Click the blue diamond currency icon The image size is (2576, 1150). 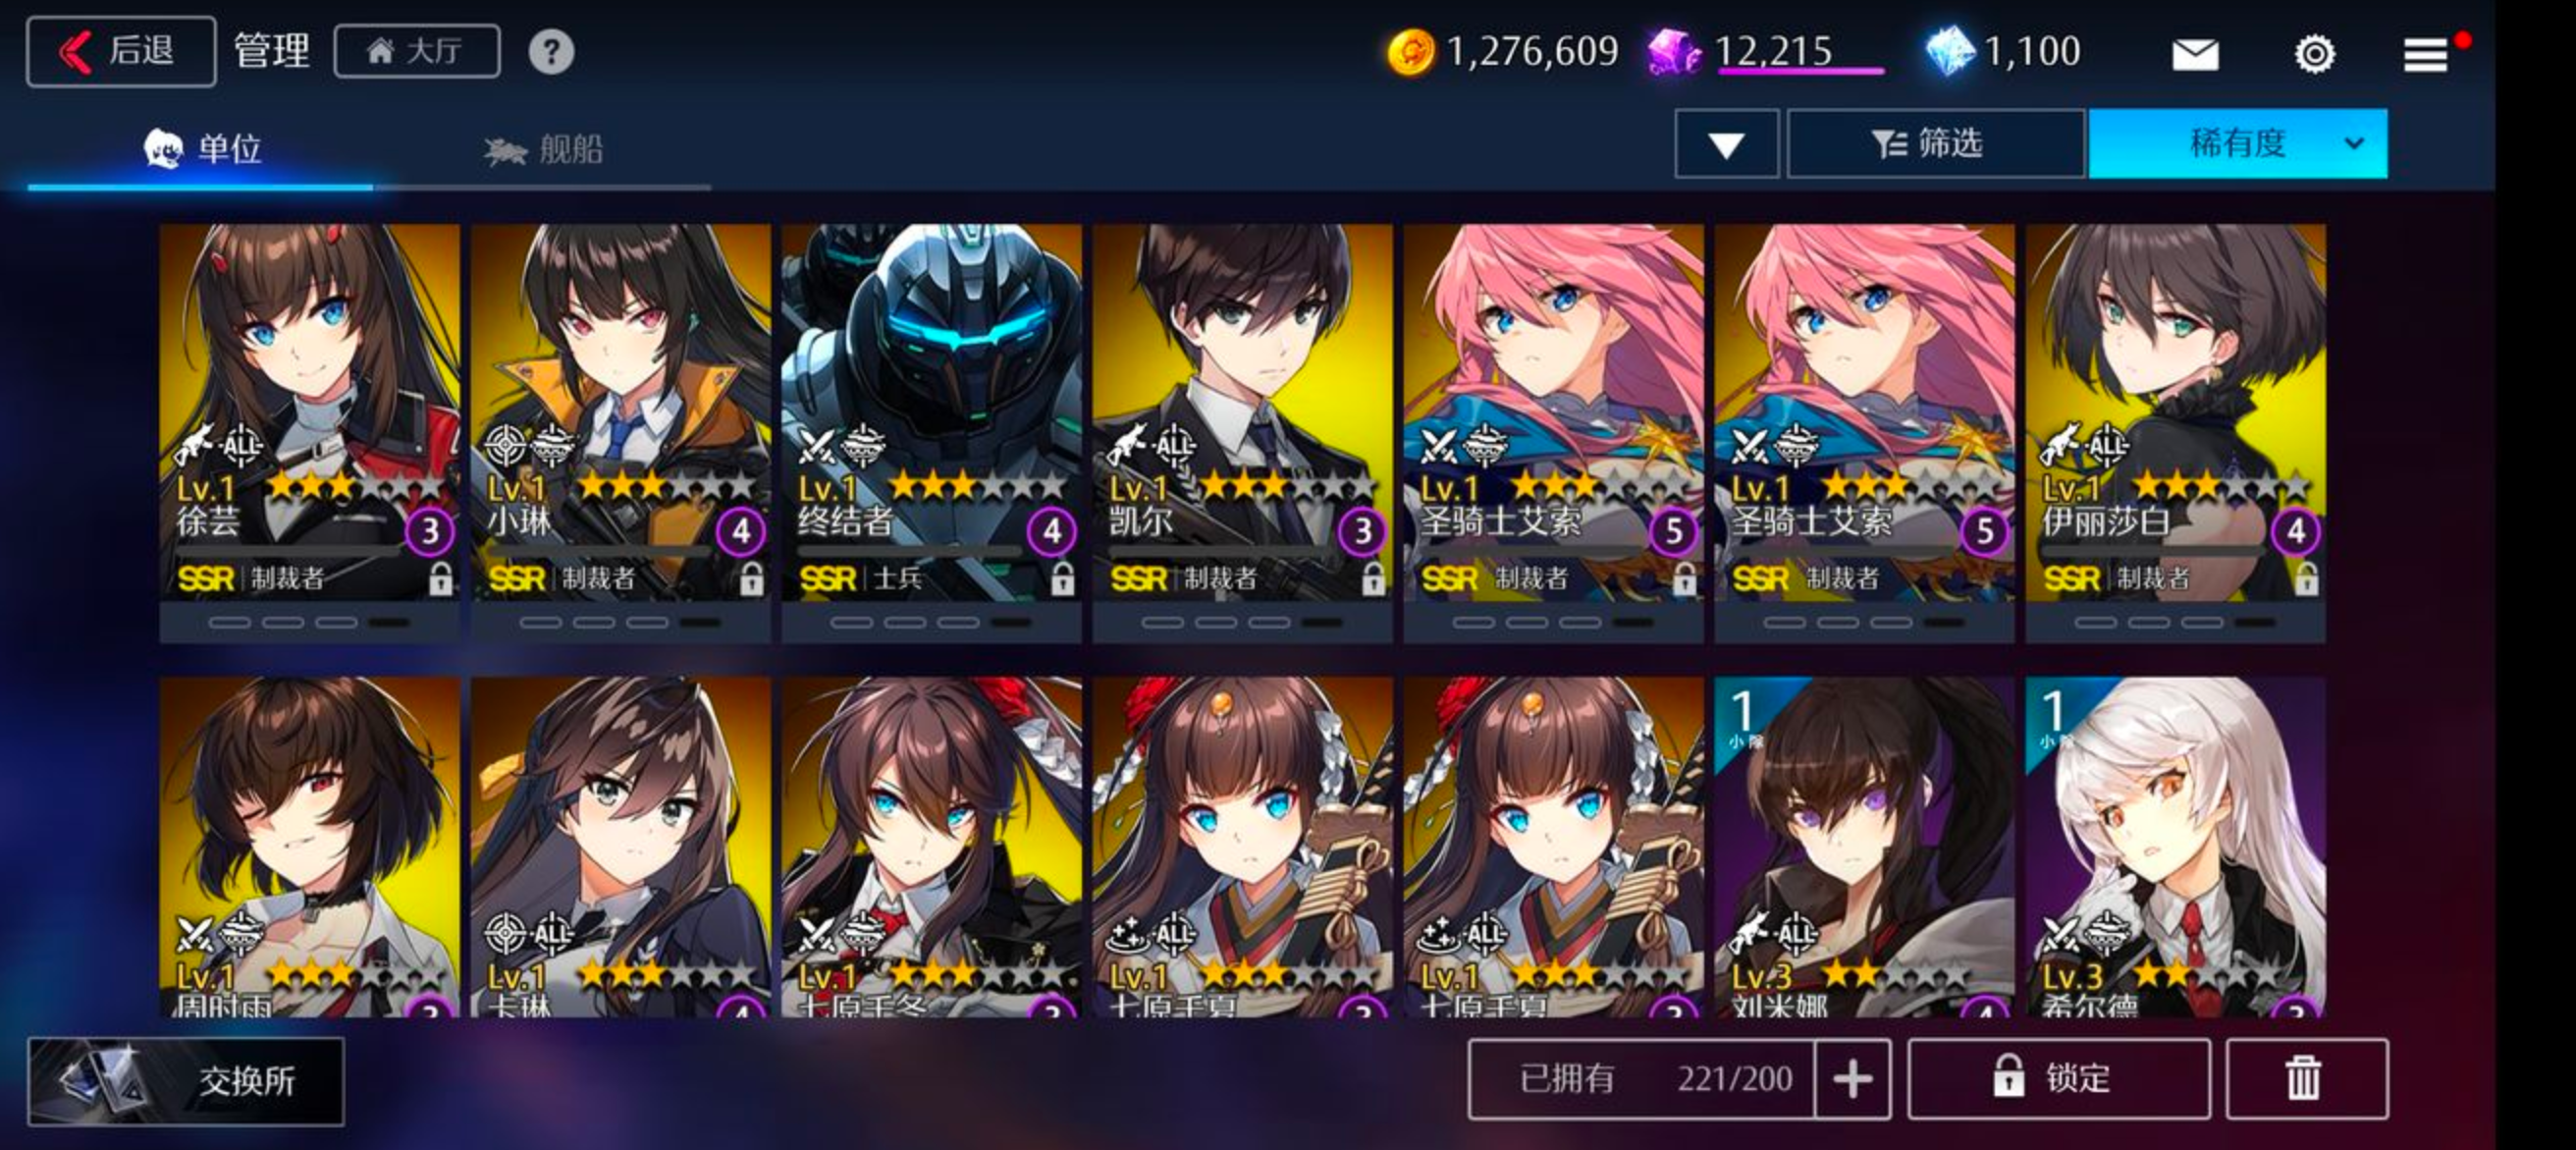[1950, 51]
